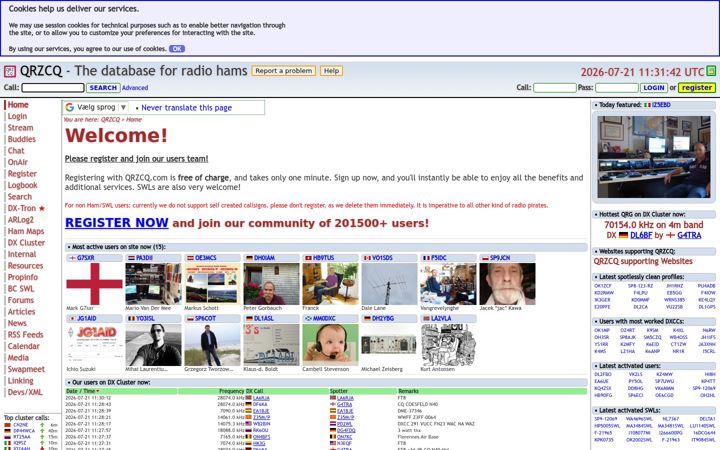This screenshot has height=450, width=720.
Task: Open featured callsign I2SEBD link
Action: (x=661, y=105)
